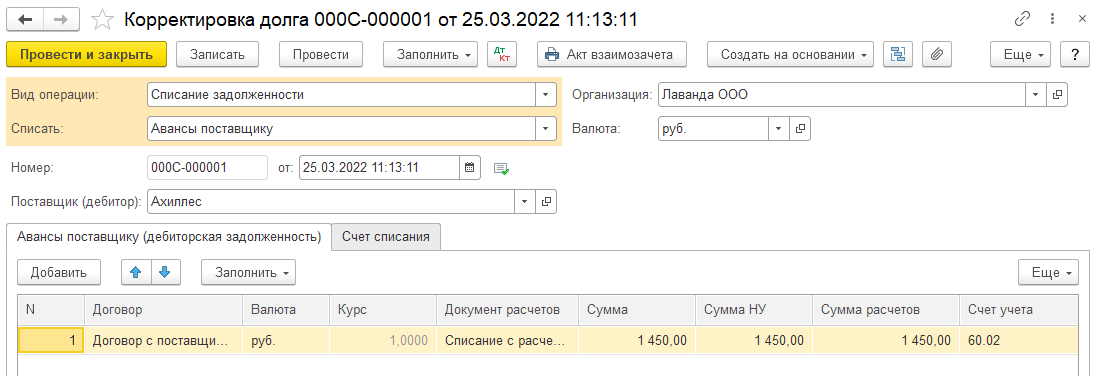This screenshot has width=1095, height=376.
Task: Select Авансы поставщику (дебиторская задолженность) tab
Action: 168,237
